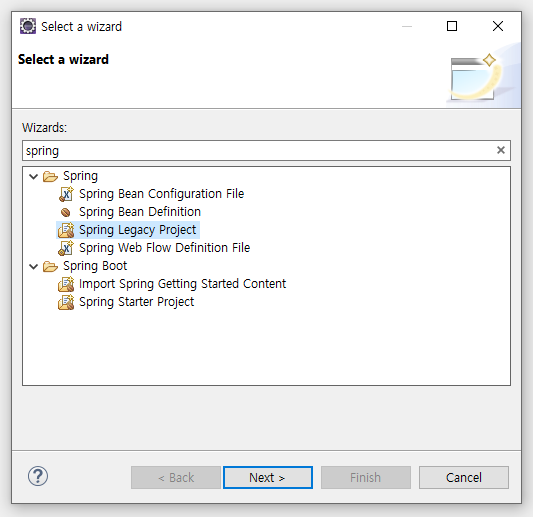Click the Spring folder icon

point(50,176)
